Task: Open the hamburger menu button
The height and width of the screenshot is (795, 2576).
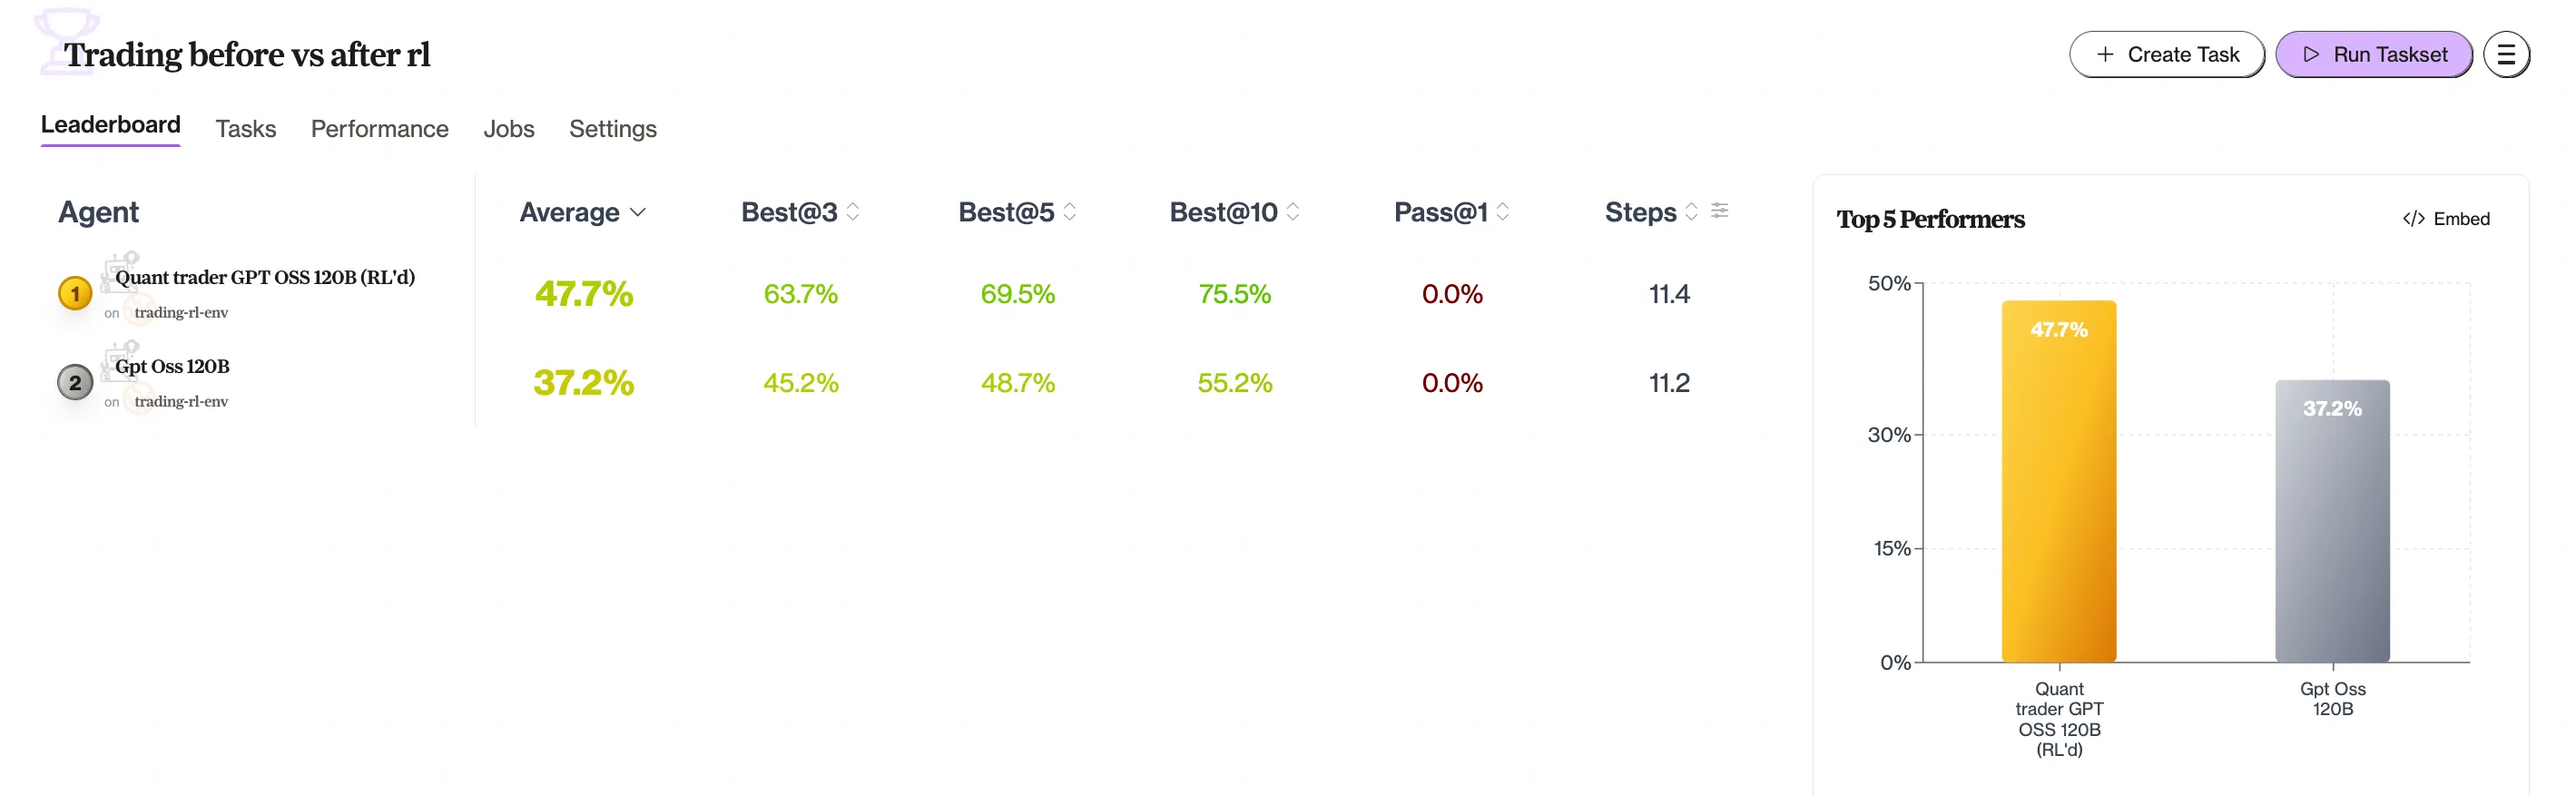Action: click(2505, 55)
